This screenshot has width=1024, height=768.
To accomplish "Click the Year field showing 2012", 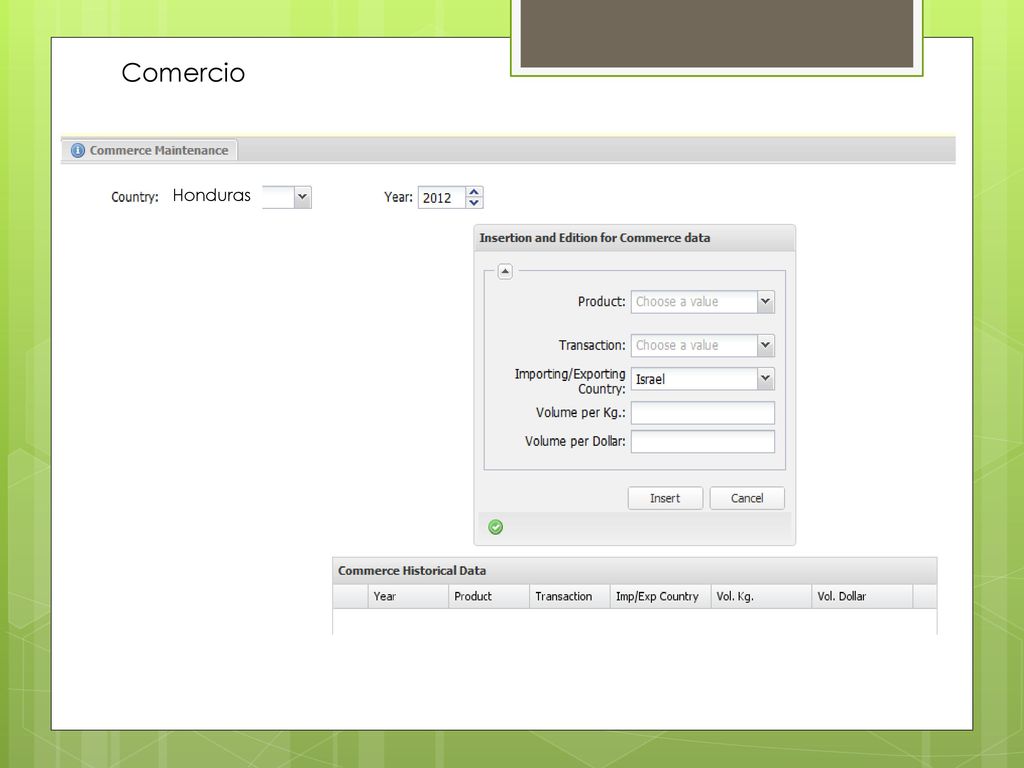I will coord(441,197).
